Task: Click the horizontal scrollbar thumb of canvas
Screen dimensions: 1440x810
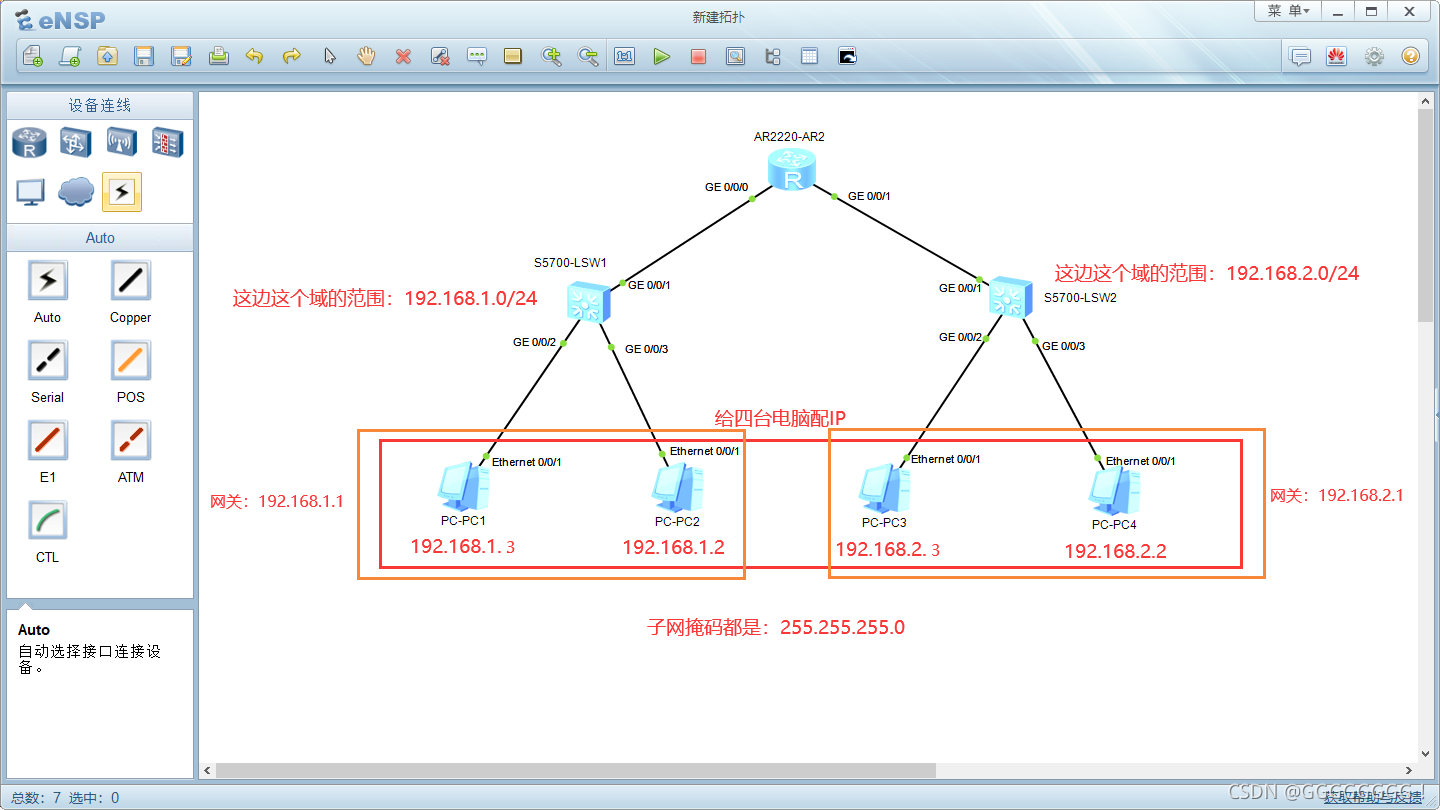Action: (x=575, y=770)
